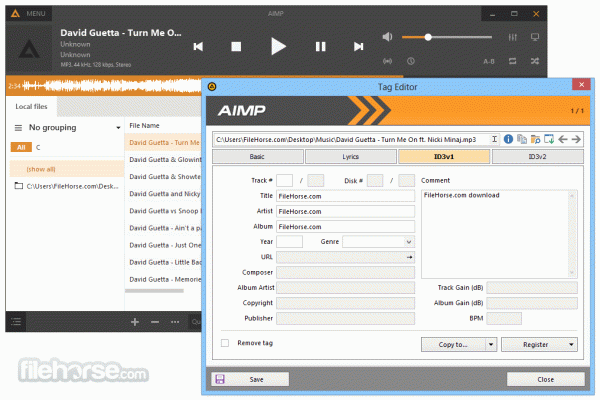Select David Guetta - Little Bad track
Image resolution: width=600 pixels, height=400 pixels.
coord(163,262)
